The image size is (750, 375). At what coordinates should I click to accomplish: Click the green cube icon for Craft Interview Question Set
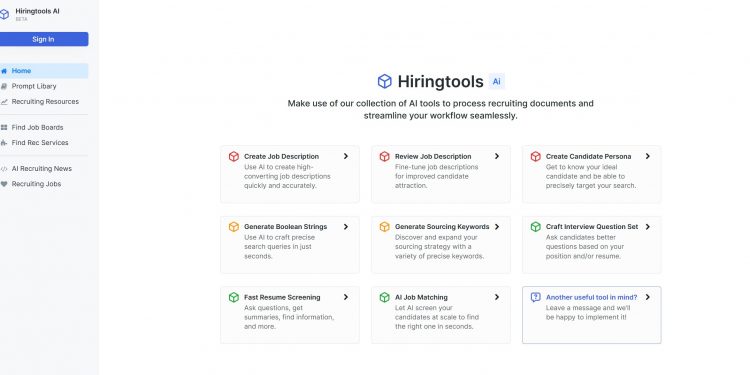536,227
